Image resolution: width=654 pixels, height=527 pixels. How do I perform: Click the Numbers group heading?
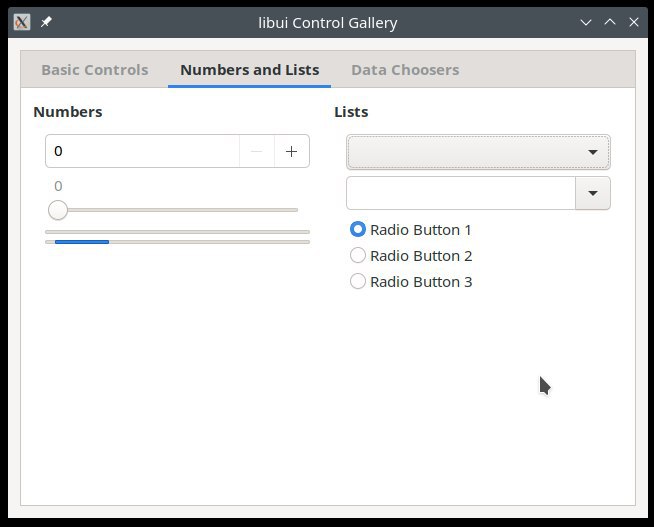(68, 112)
